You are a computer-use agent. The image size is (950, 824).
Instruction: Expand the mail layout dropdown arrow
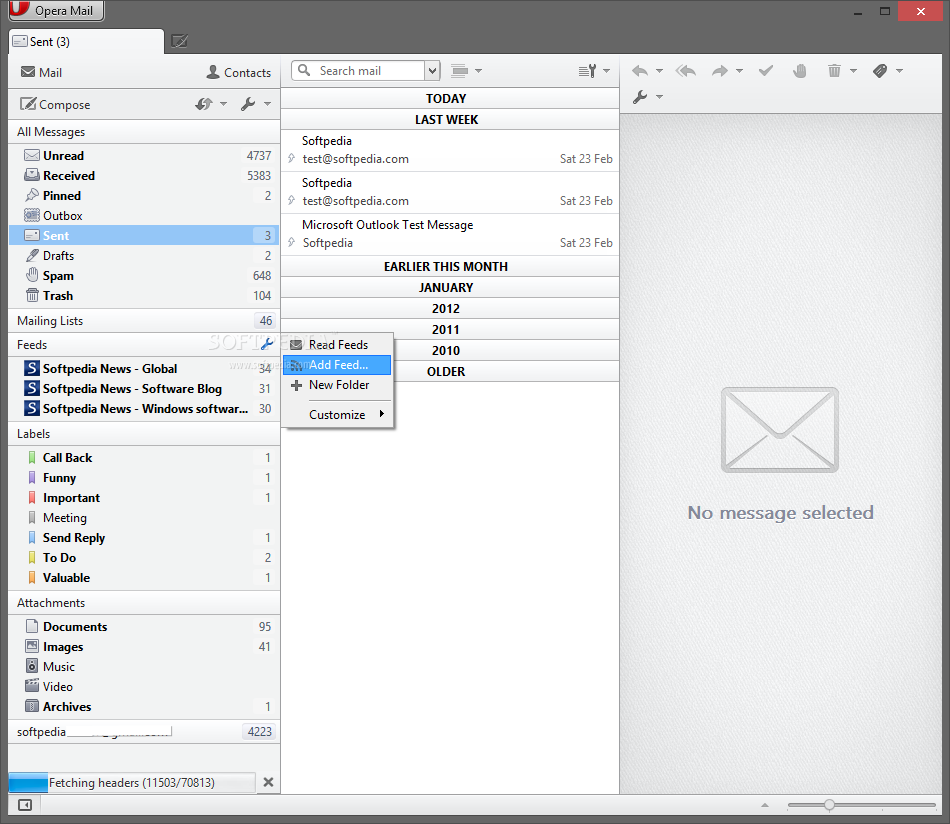tap(479, 71)
